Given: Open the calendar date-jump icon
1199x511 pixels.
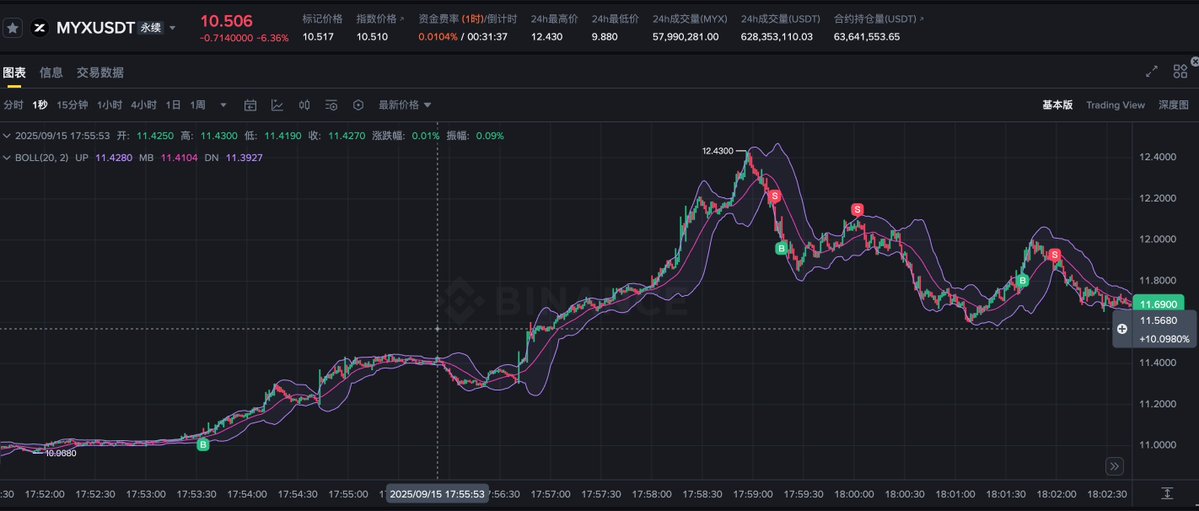Looking at the screenshot, I should [x=250, y=105].
